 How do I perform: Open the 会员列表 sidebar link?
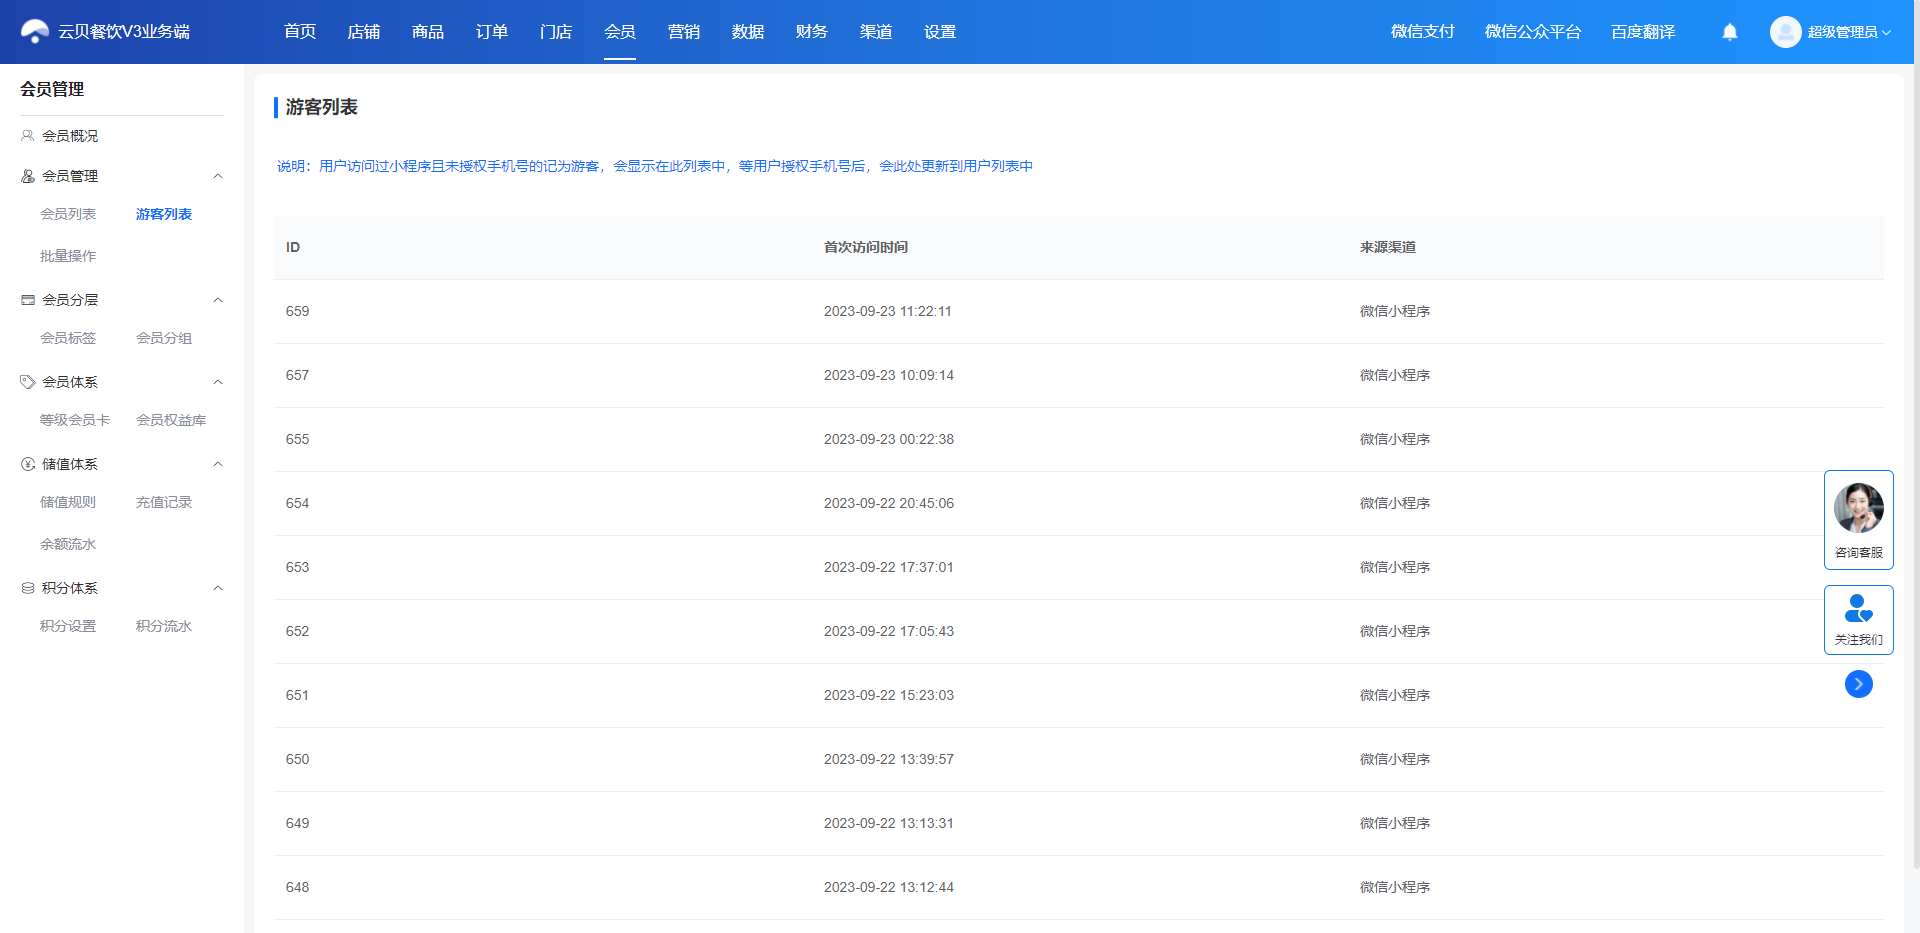click(68, 214)
